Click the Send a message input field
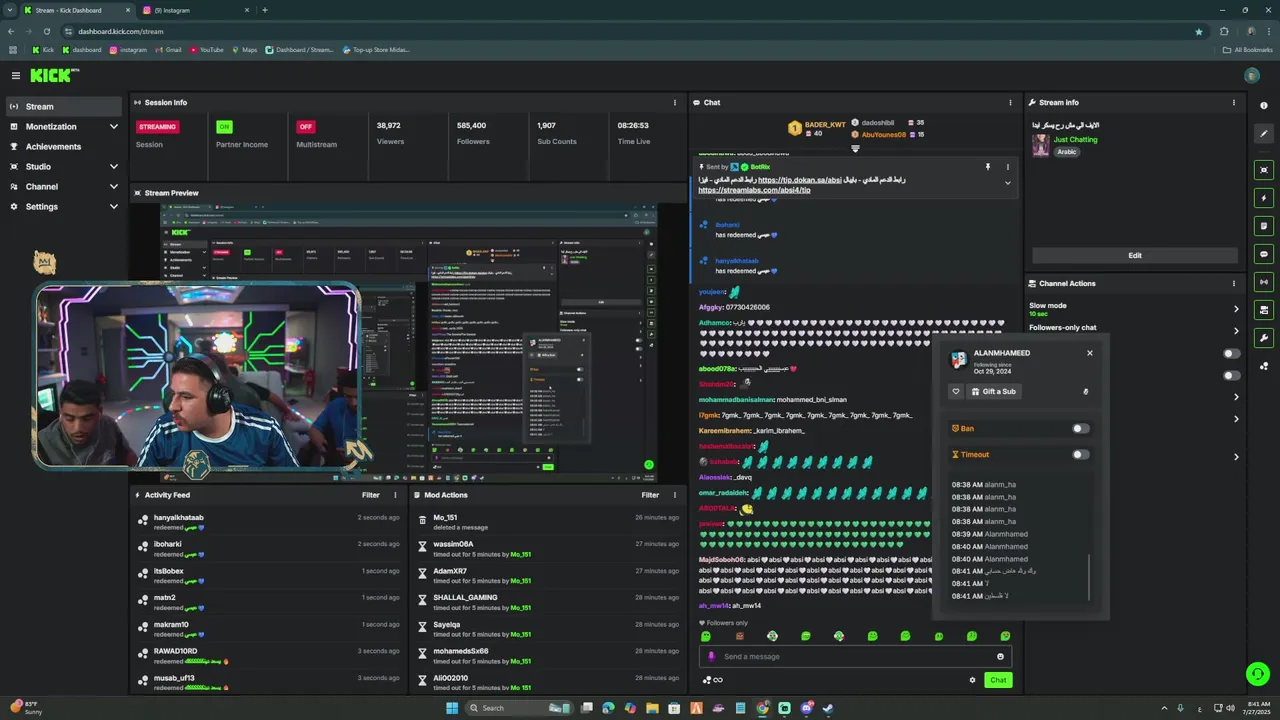 pos(855,657)
